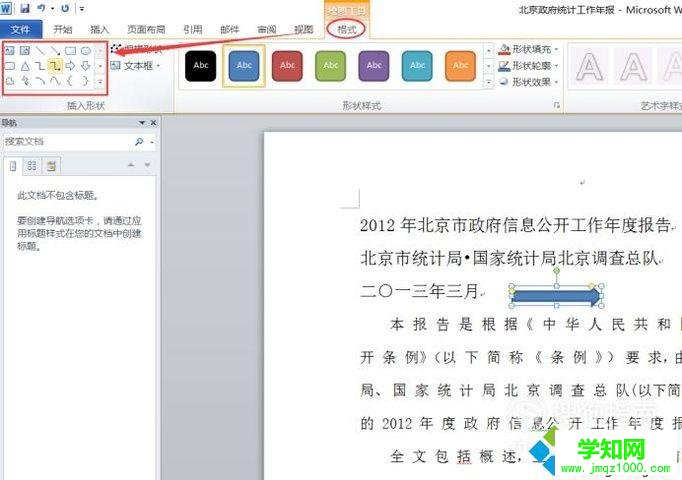Switch to the 开始 Home tab
The width and height of the screenshot is (682, 480).
63,30
